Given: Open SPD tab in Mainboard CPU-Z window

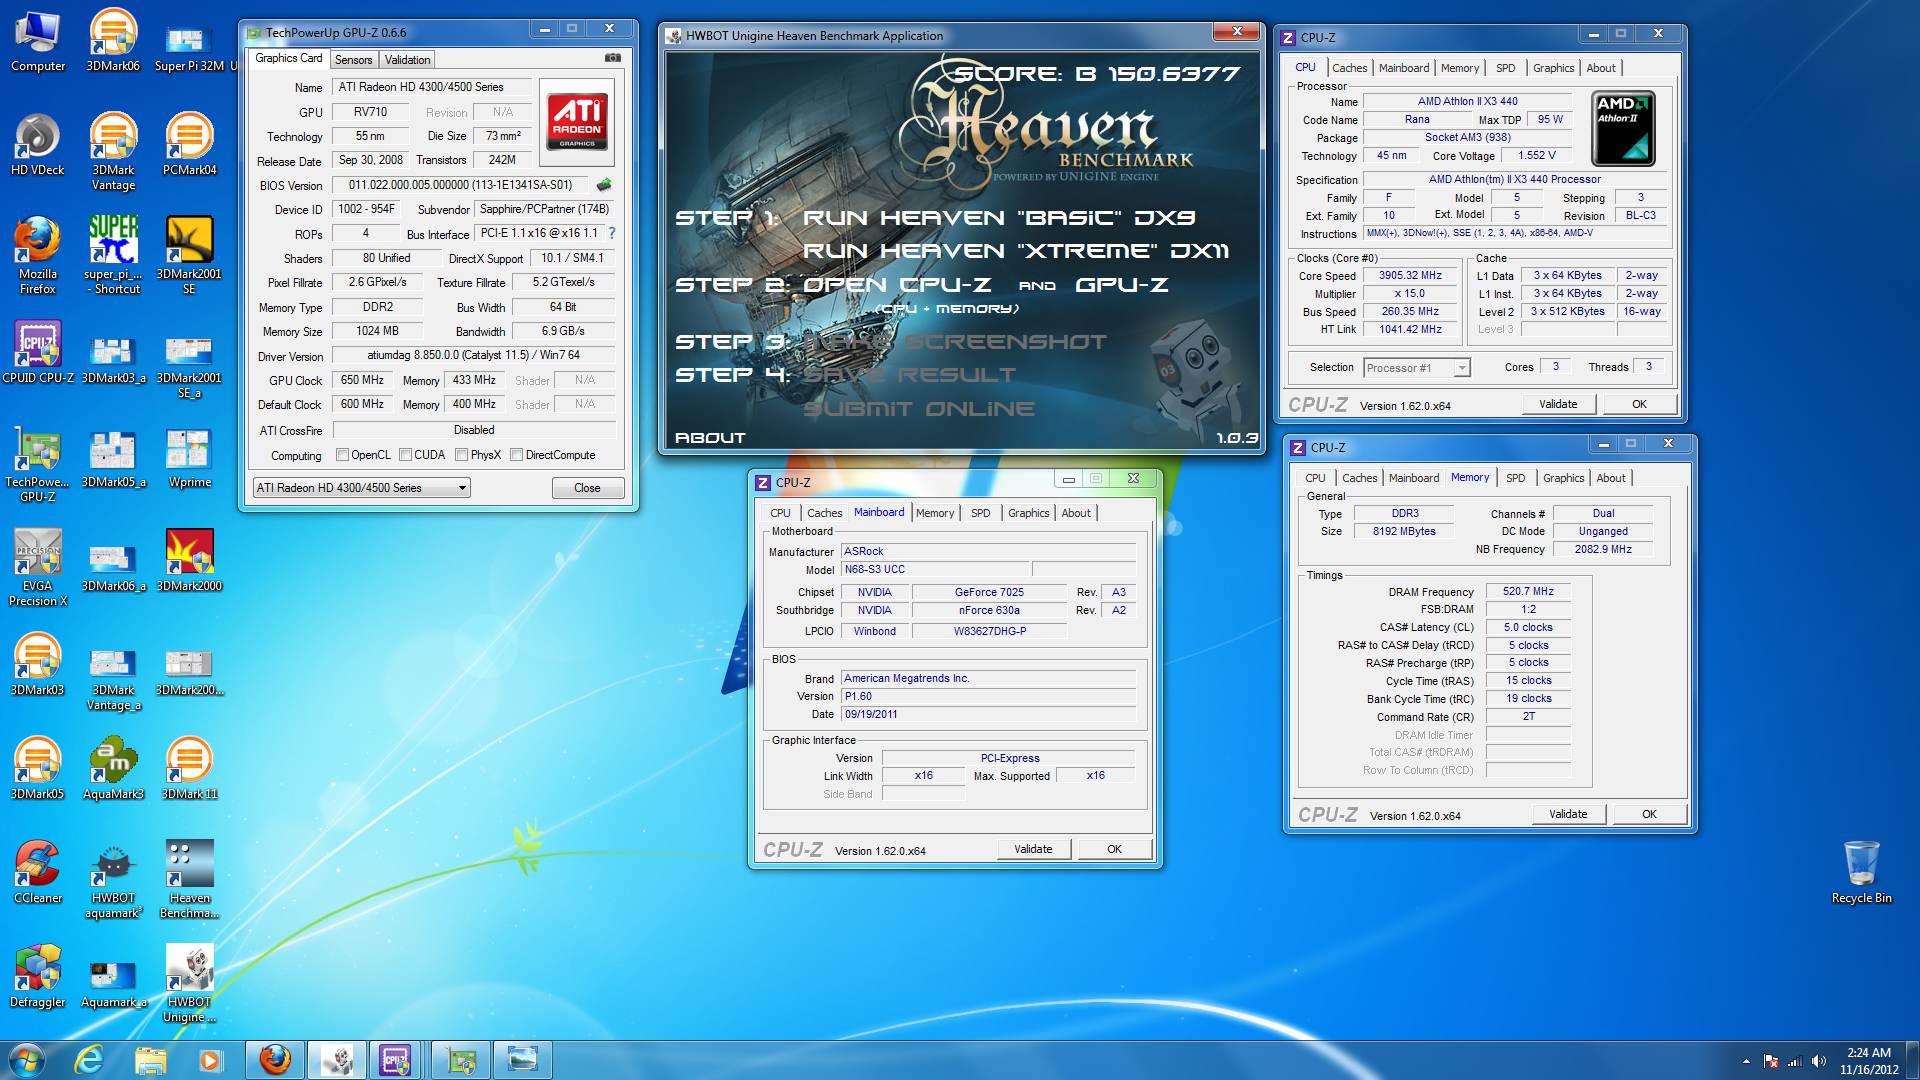Looking at the screenshot, I should (980, 513).
